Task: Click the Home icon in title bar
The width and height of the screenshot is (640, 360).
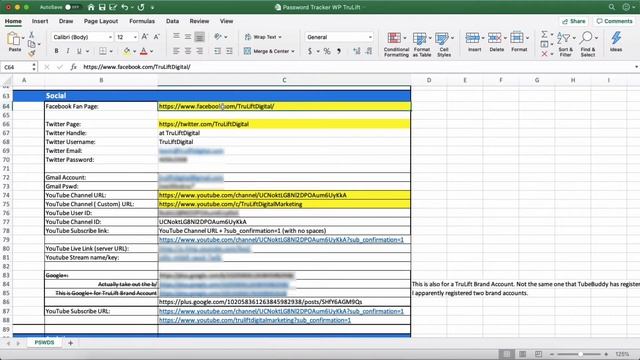Action: click(x=91, y=7)
